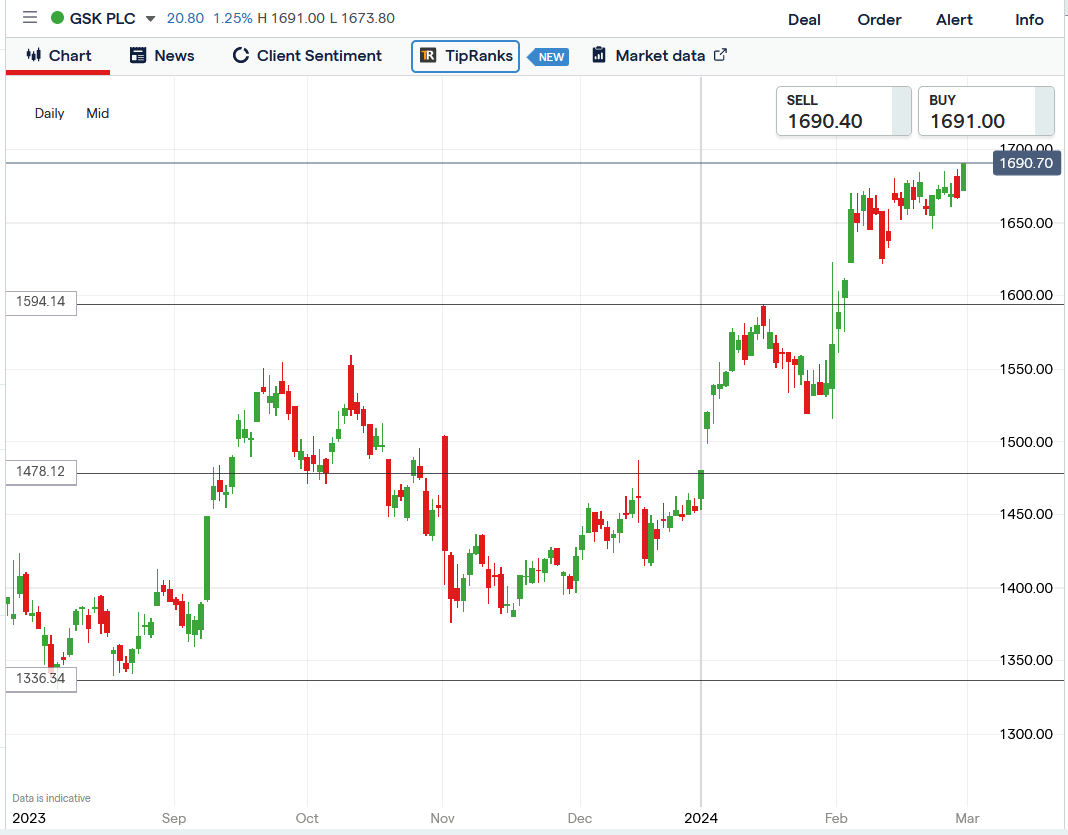Click the Oct date axis label

click(307, 818)
